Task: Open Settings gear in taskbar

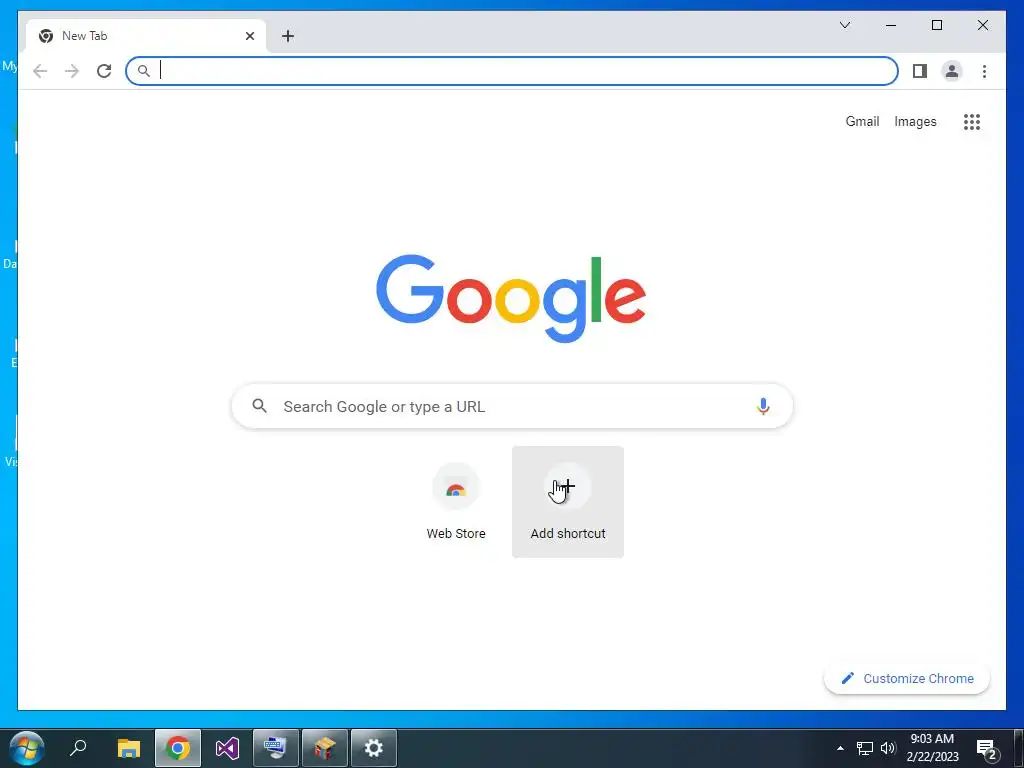Action: (374, 748)
